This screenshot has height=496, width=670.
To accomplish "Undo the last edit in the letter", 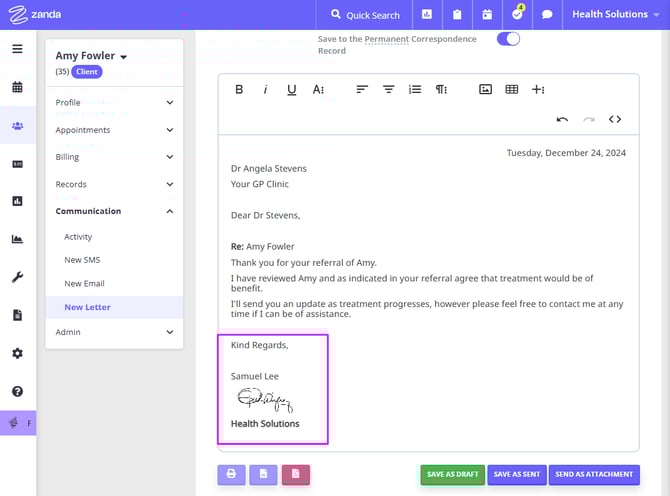I will coord(562,119).
